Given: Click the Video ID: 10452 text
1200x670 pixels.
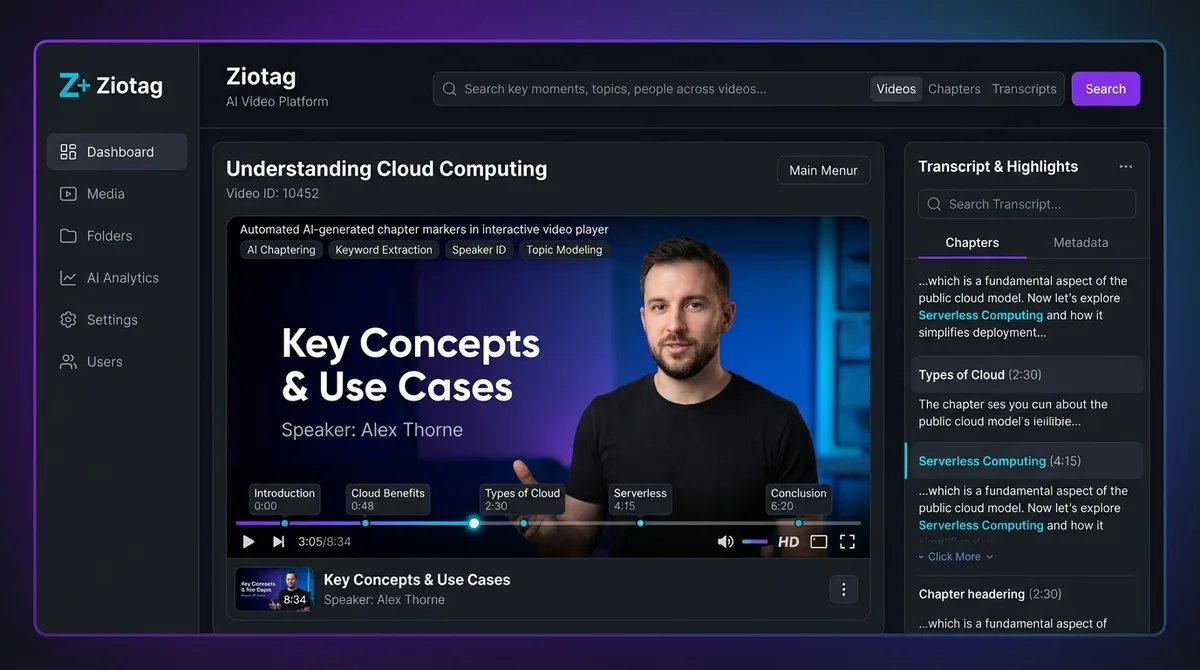Looking at the screenshot, I should [x=272, y=193].
